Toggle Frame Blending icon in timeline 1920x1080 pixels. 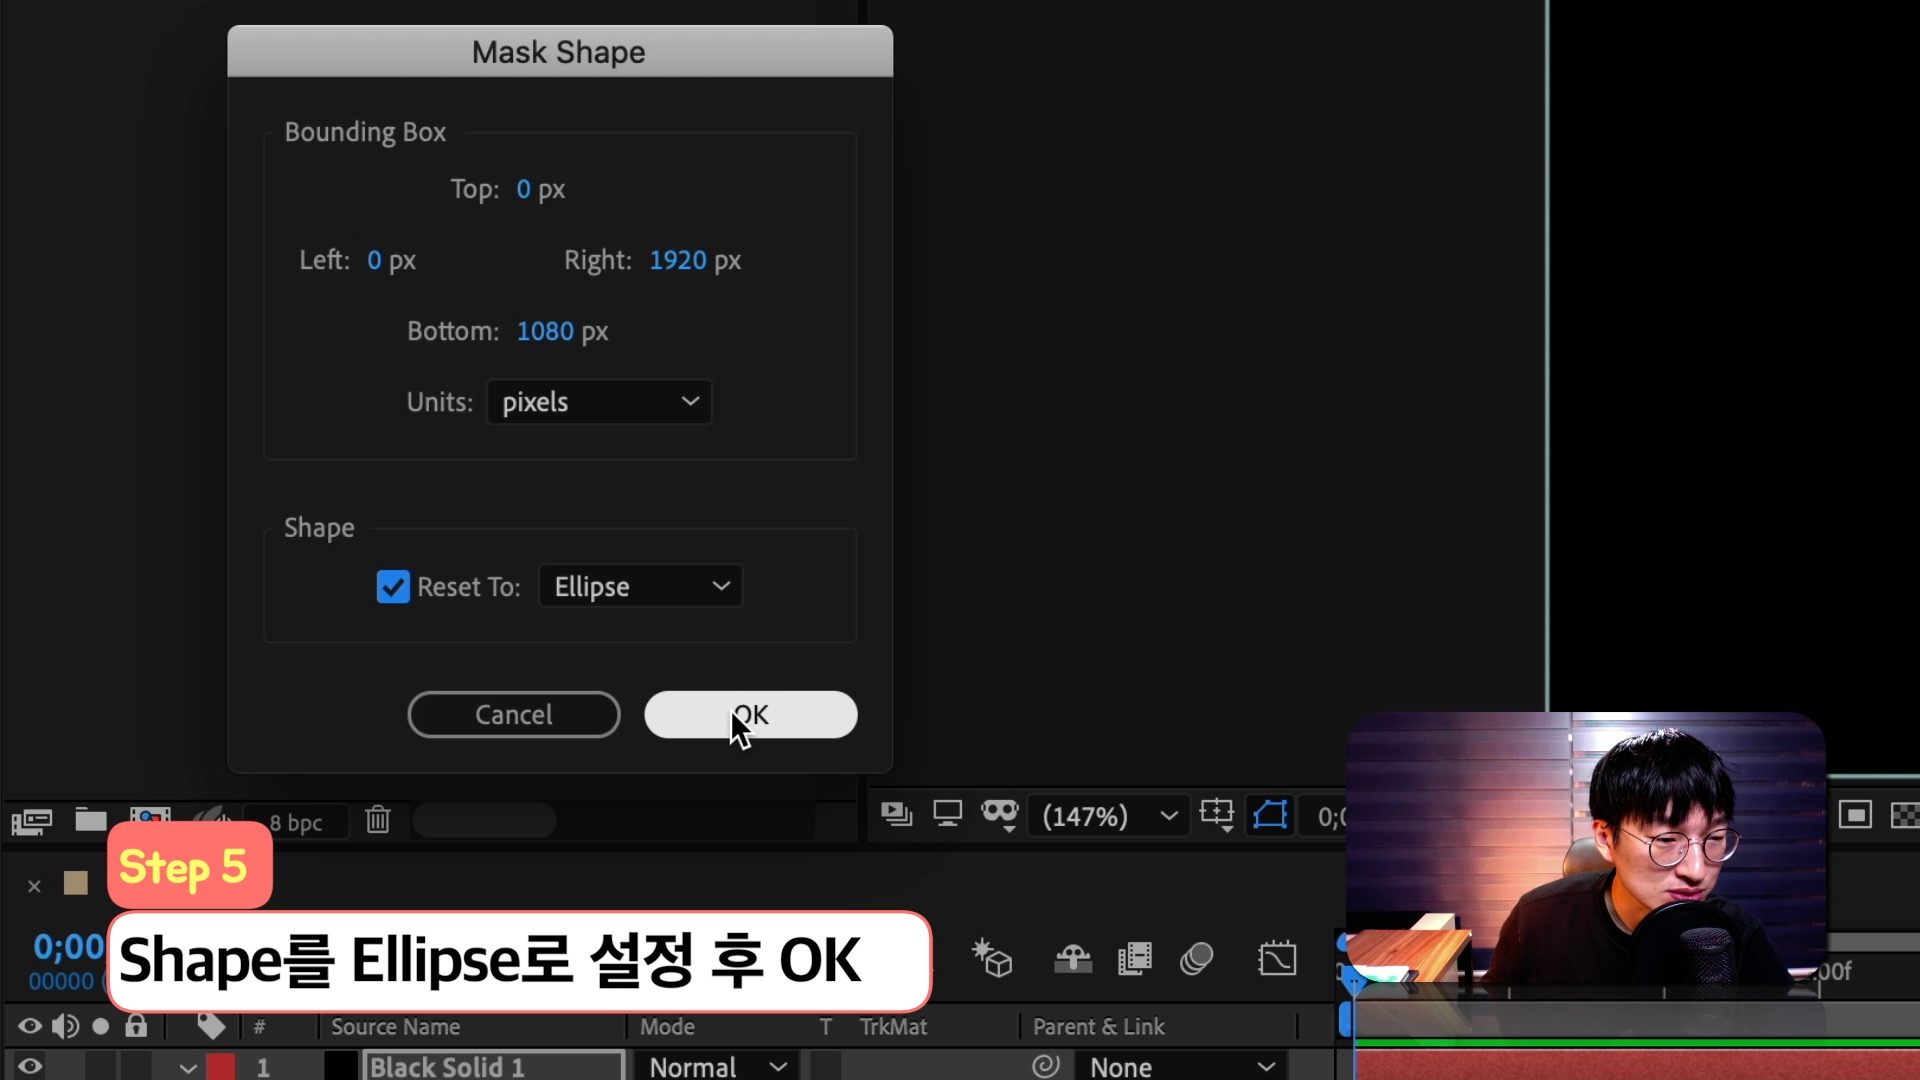click(1134, 958)
